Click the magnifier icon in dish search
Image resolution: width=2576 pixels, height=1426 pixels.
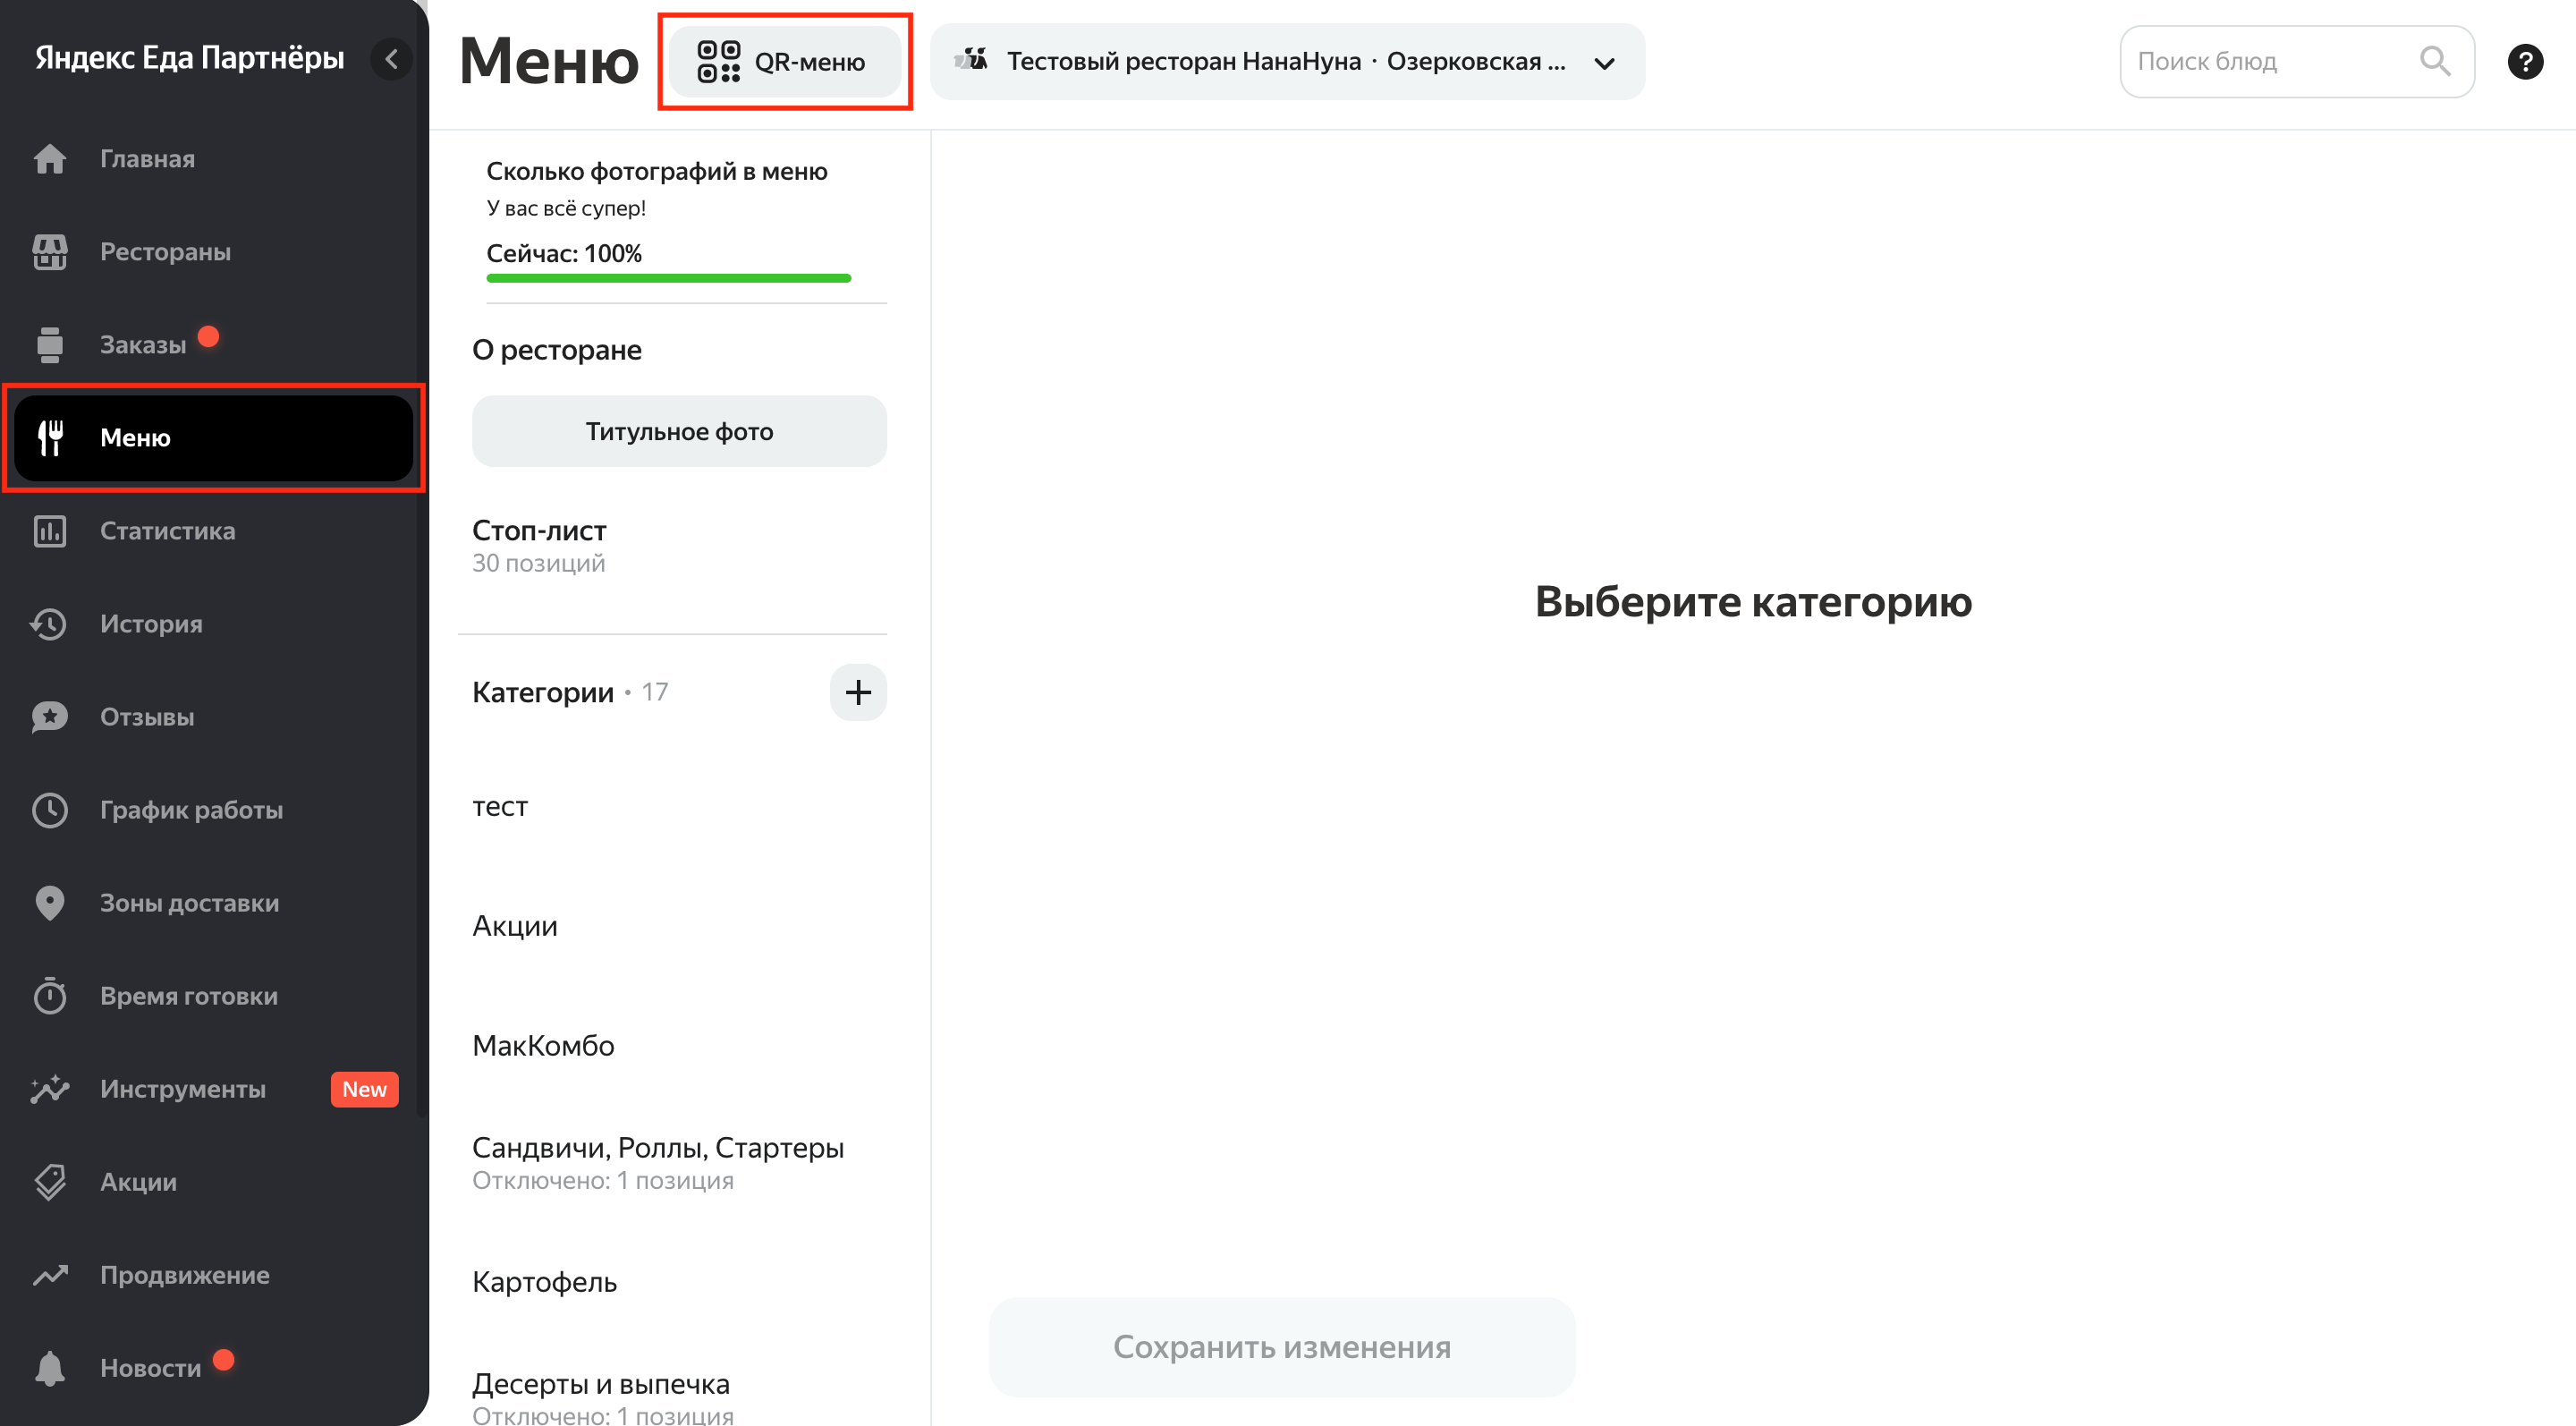point(2434,62)
